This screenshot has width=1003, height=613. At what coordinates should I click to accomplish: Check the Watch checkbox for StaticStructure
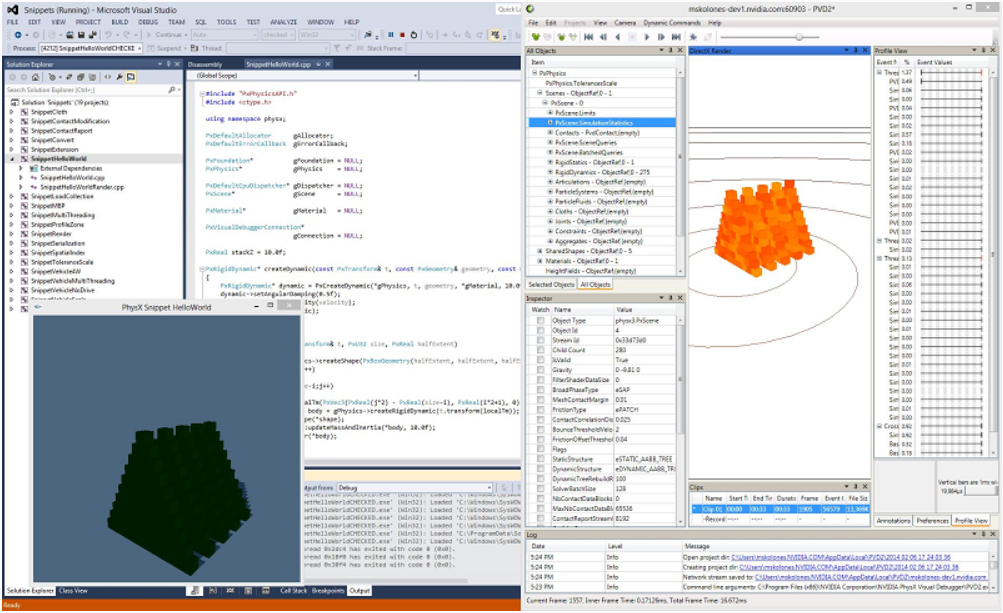point(540,459)
